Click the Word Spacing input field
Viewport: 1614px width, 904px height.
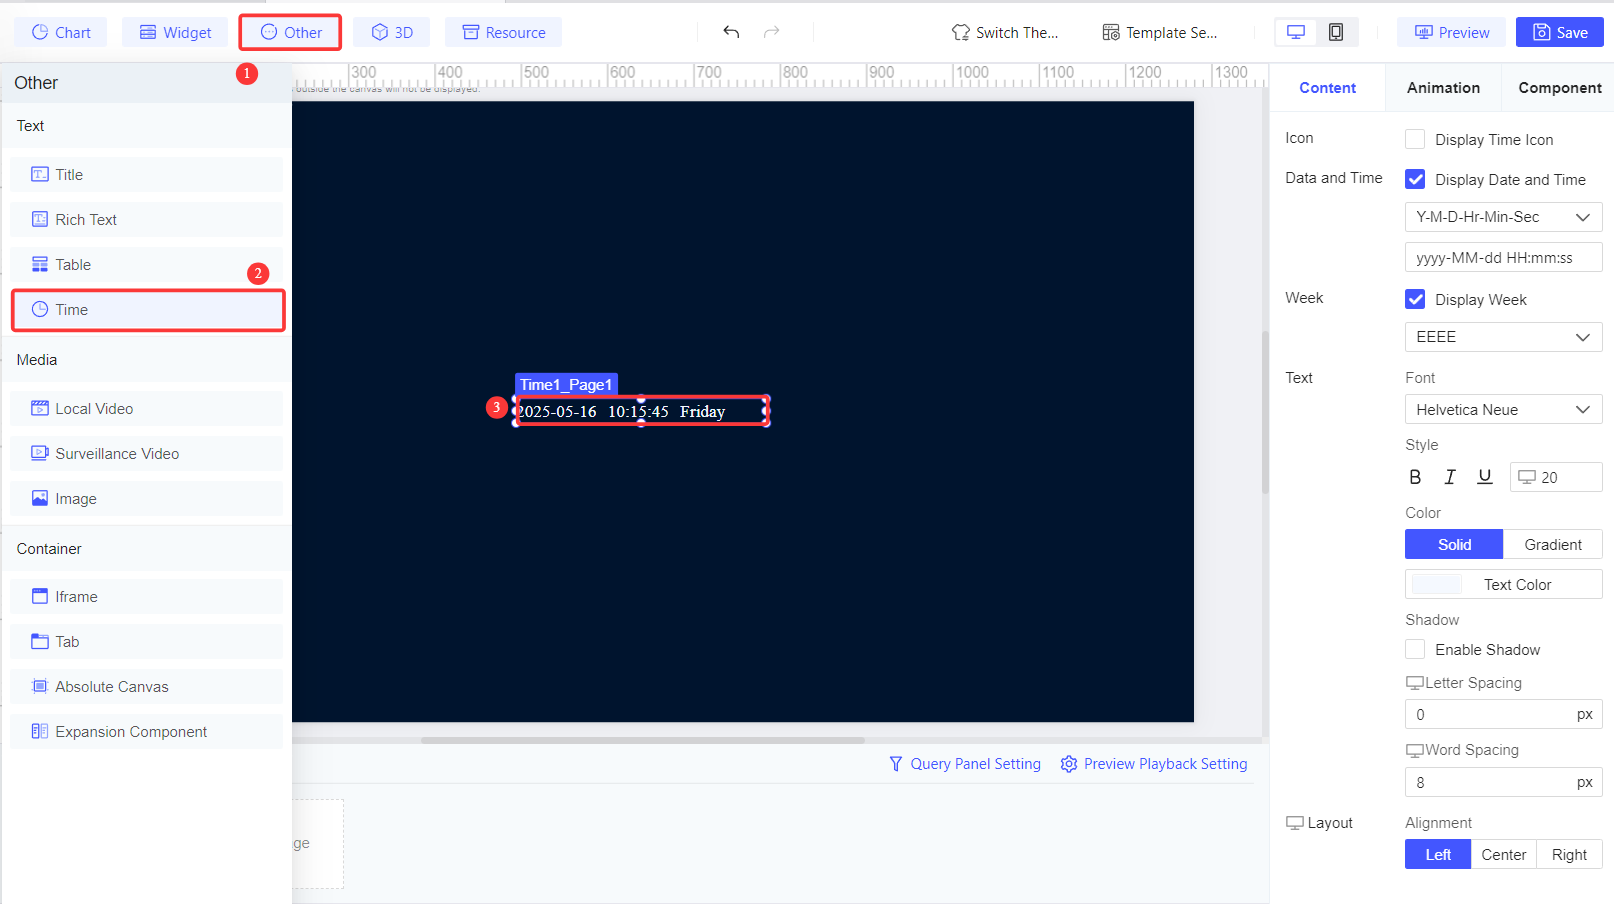click(1503, 782)
